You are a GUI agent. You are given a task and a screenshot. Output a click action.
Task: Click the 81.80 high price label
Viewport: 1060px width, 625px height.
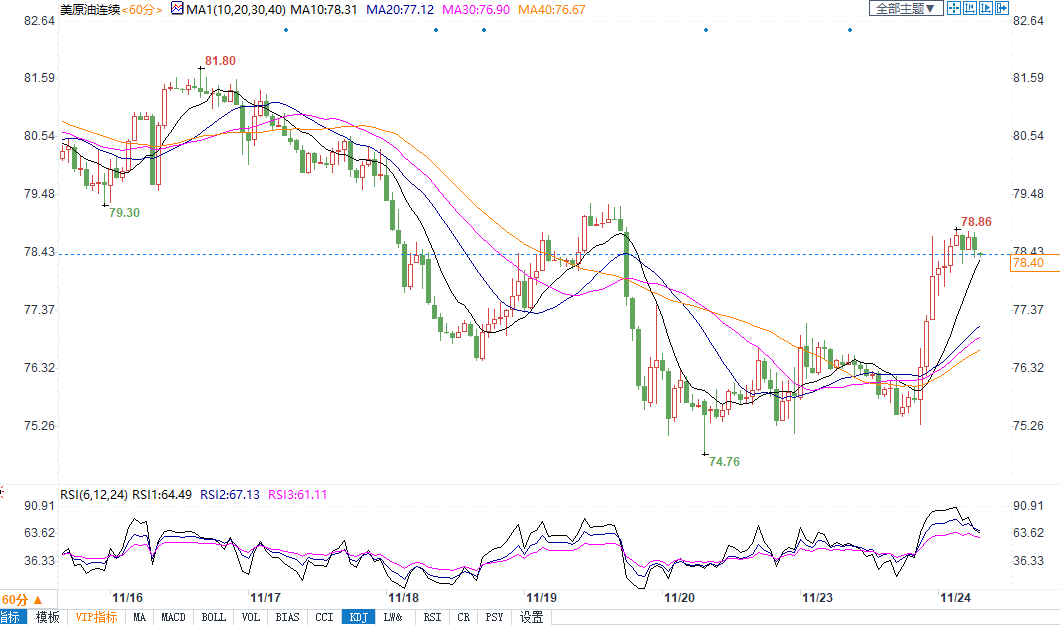pos(220,61)
